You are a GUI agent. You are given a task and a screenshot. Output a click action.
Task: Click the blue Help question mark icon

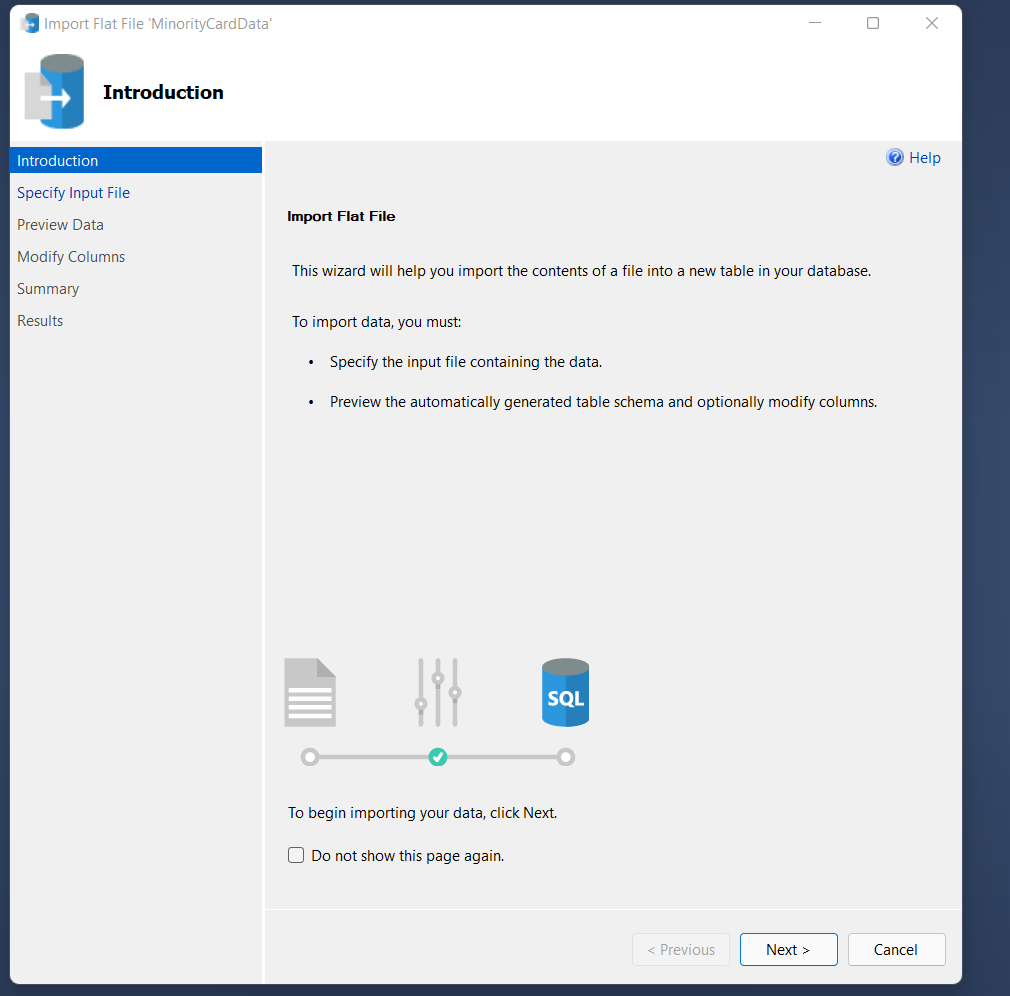coord(895,158)
